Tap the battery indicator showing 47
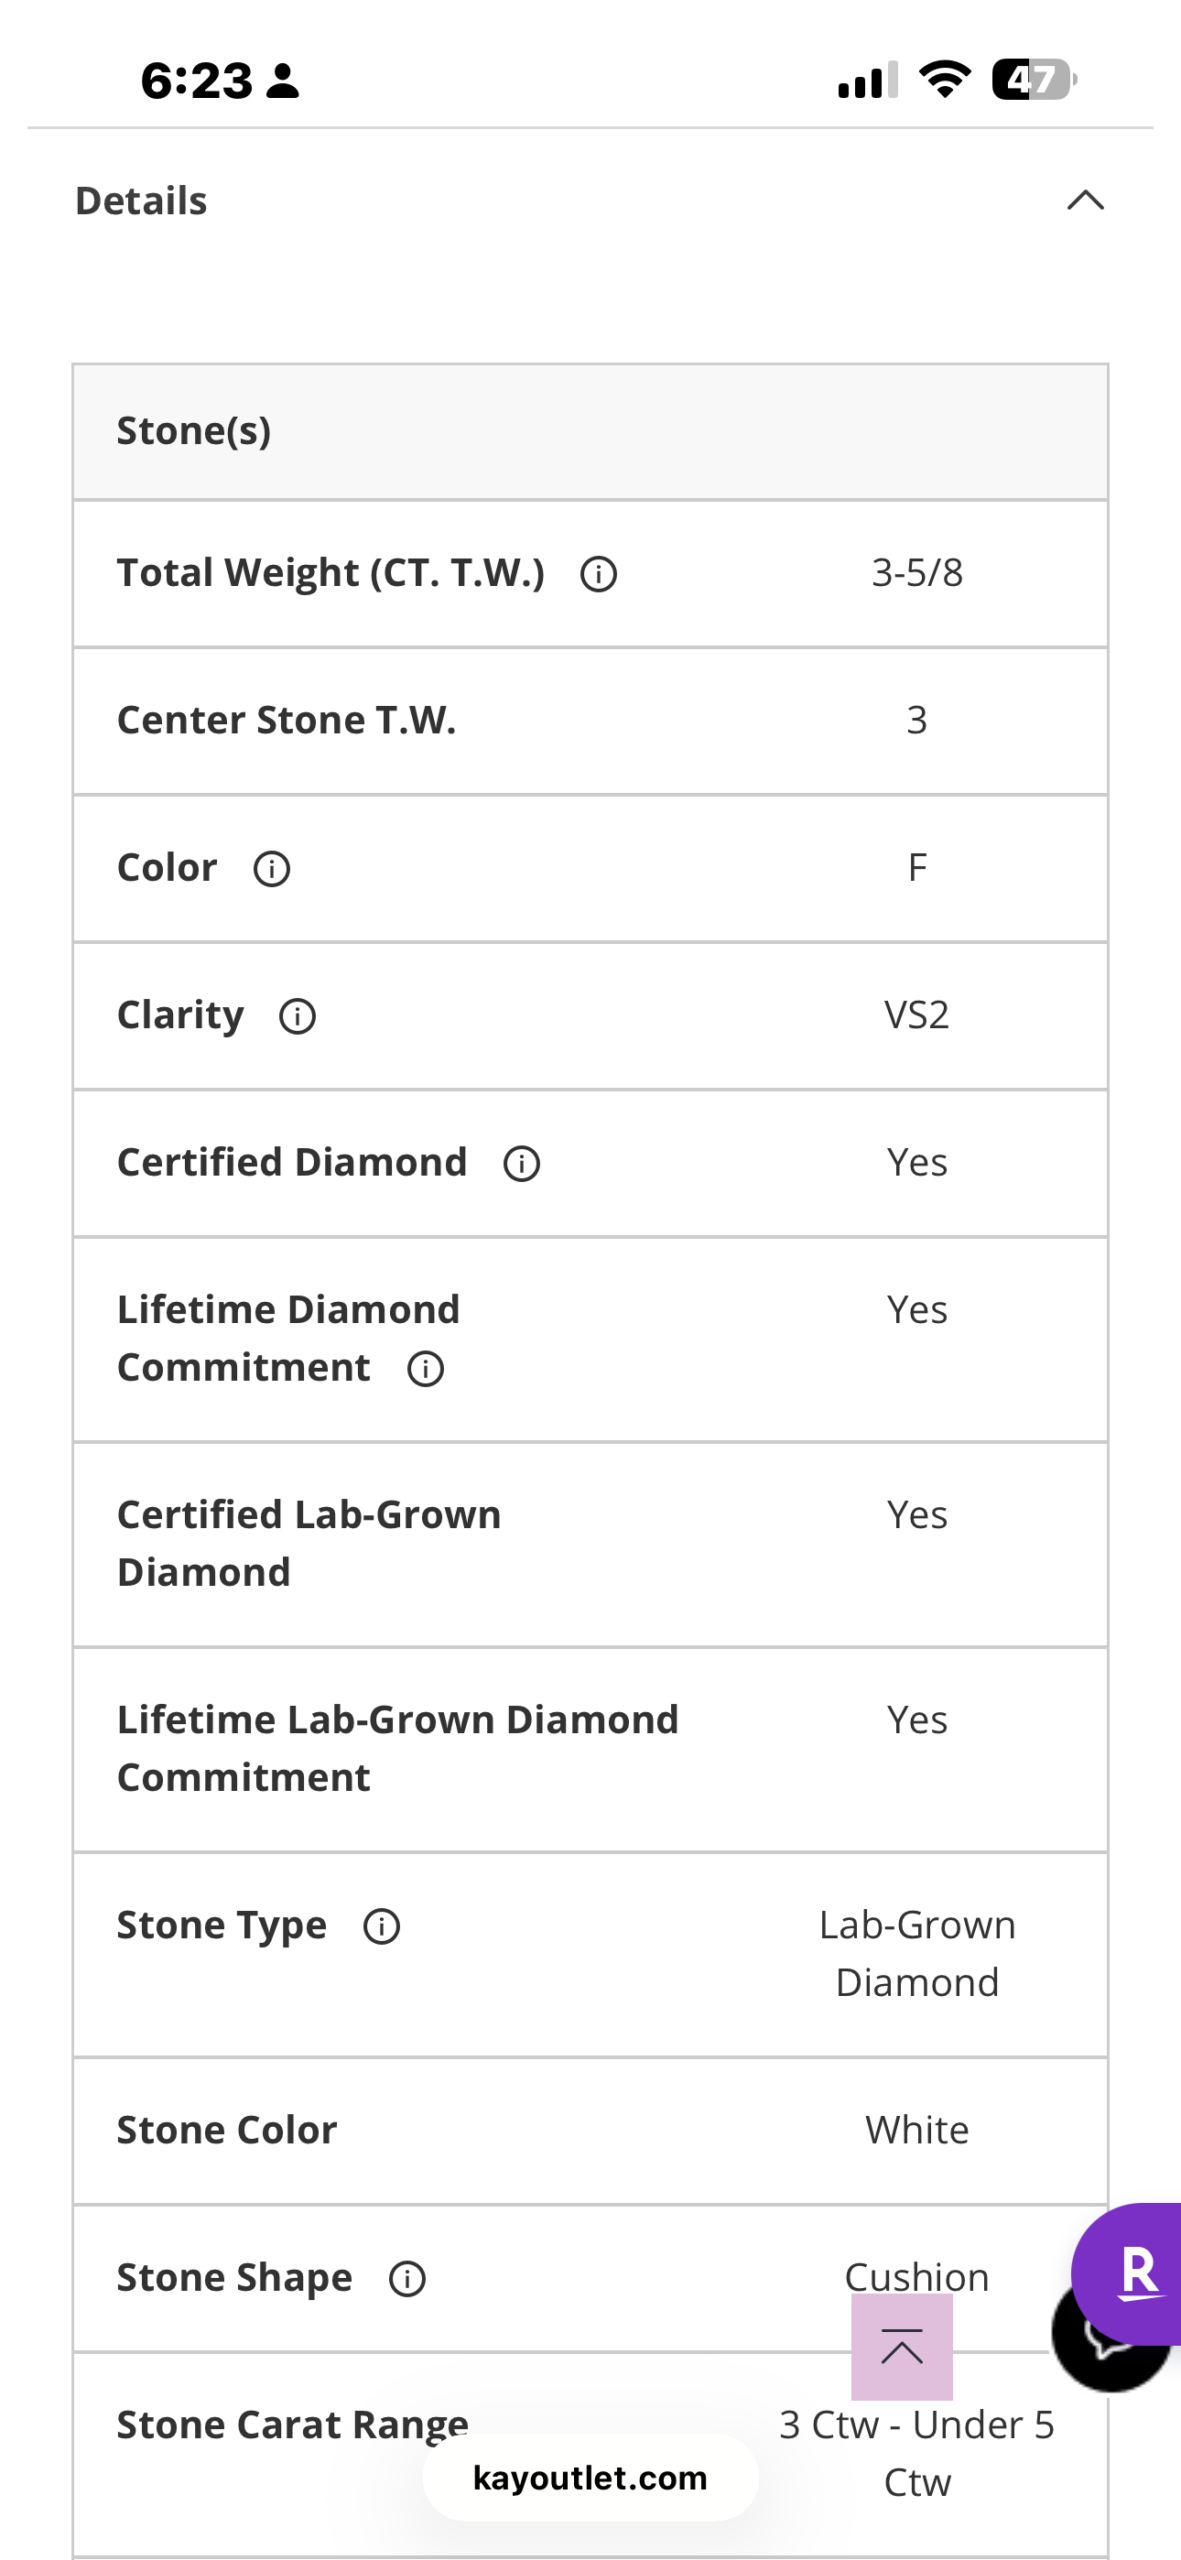The height and width of the screenshot is (2560, 1181). tap(1033, 79)
